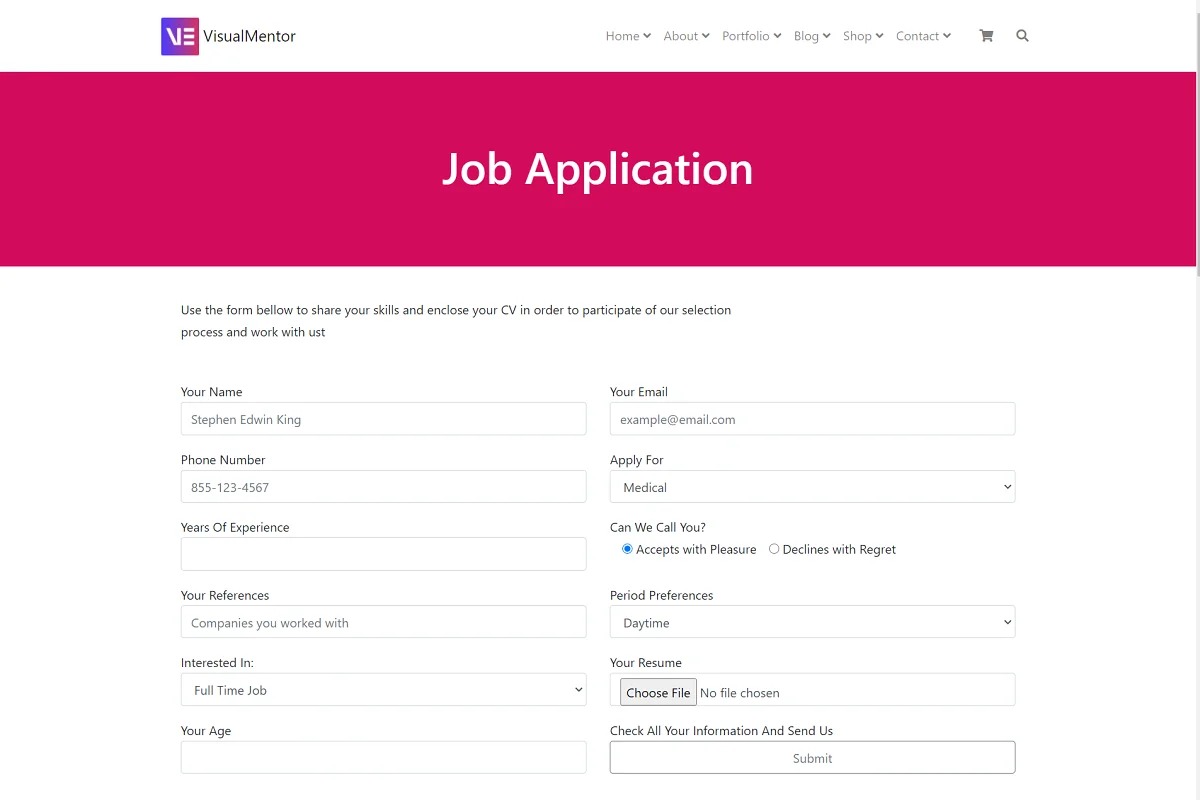Click the VisualMentor logo icon

[180, 36]
